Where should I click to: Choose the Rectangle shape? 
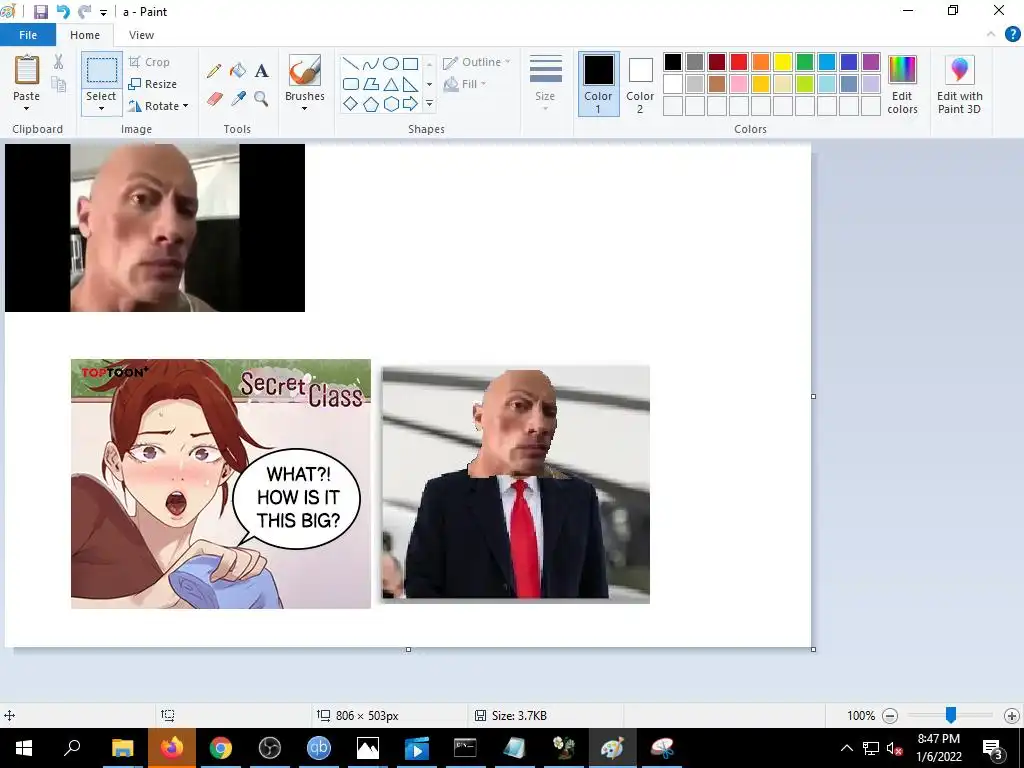(410, 63)
